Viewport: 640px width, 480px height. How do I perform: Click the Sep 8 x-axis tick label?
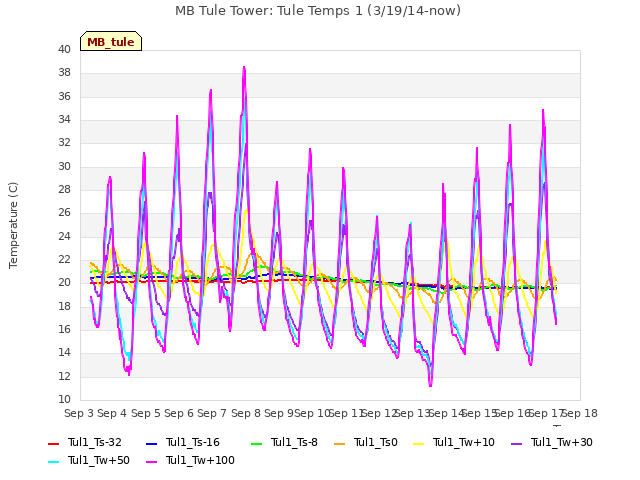pyautogui.click(x=245, y=413)
